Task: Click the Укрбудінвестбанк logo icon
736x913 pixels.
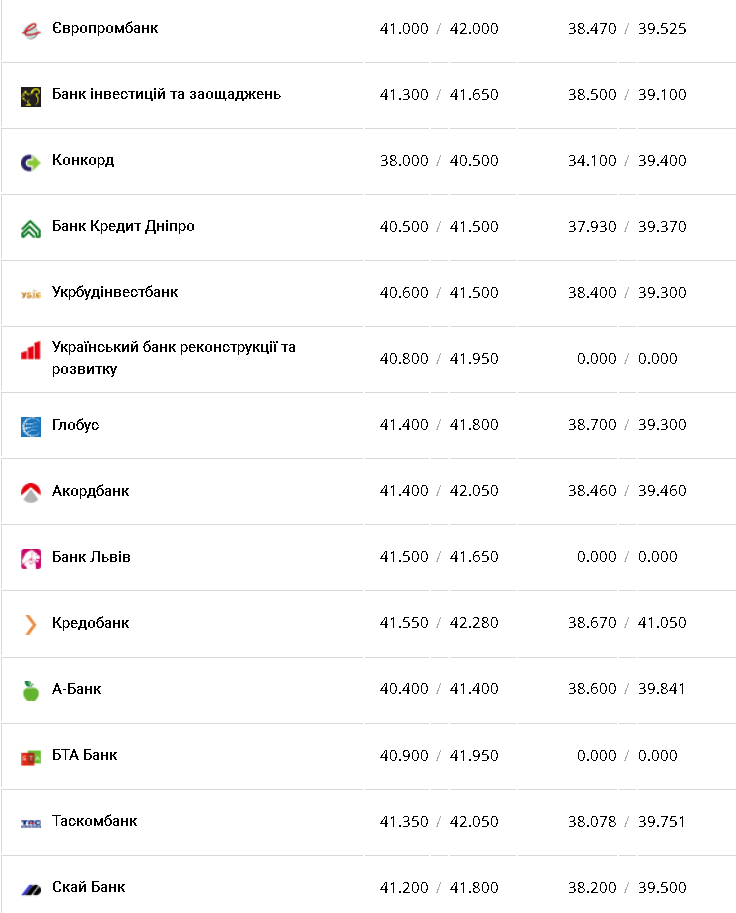Action: pos(31,294)
